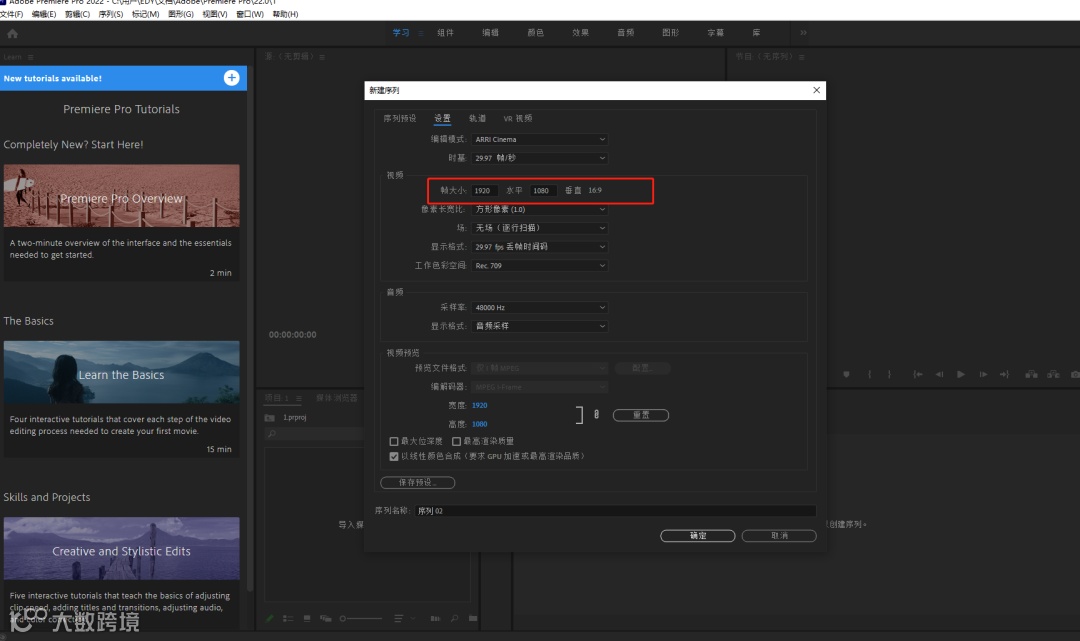1080x641 pixels.
Task: Open the Program monitor panel menu icon
Action: 802,57
